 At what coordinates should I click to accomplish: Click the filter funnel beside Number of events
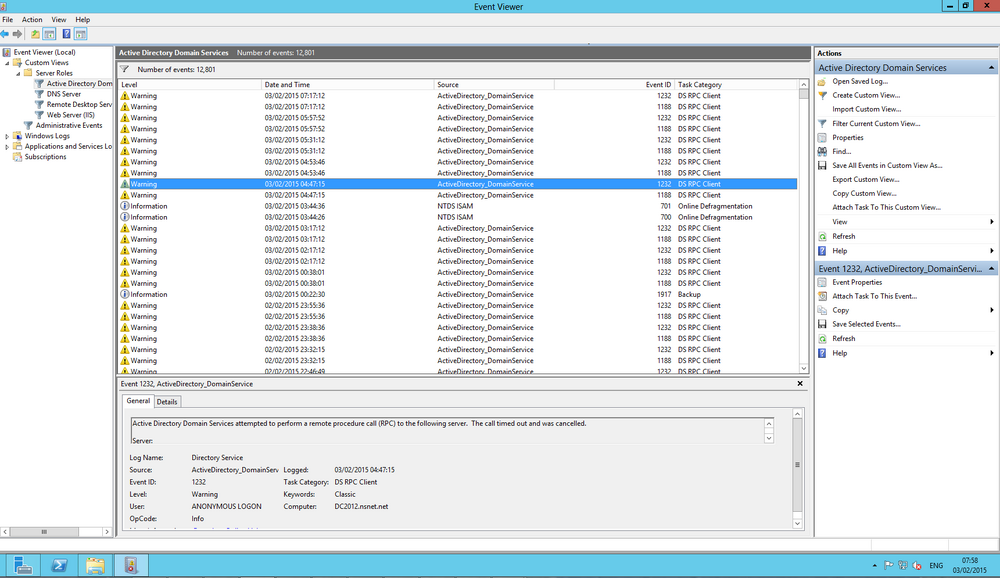124,70
